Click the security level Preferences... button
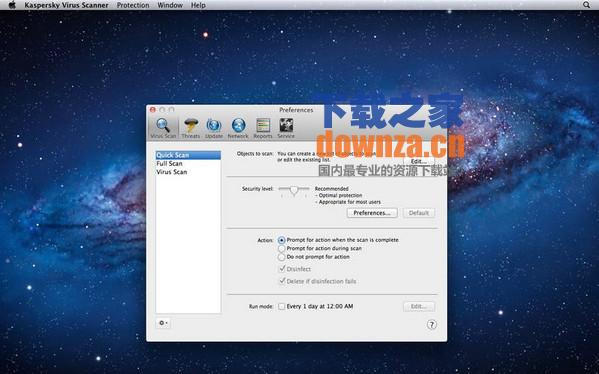The width and height of the screenshot is (599, 374). tap(372, 213)
